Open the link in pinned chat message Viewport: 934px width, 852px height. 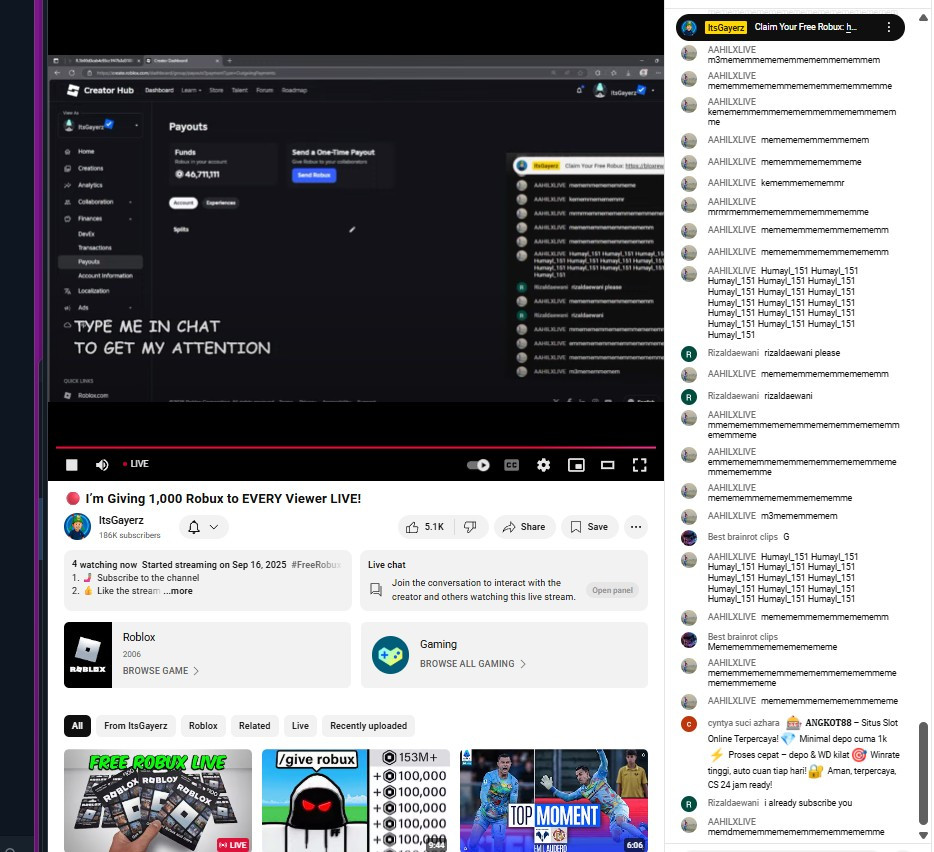[x=851, y=27]
